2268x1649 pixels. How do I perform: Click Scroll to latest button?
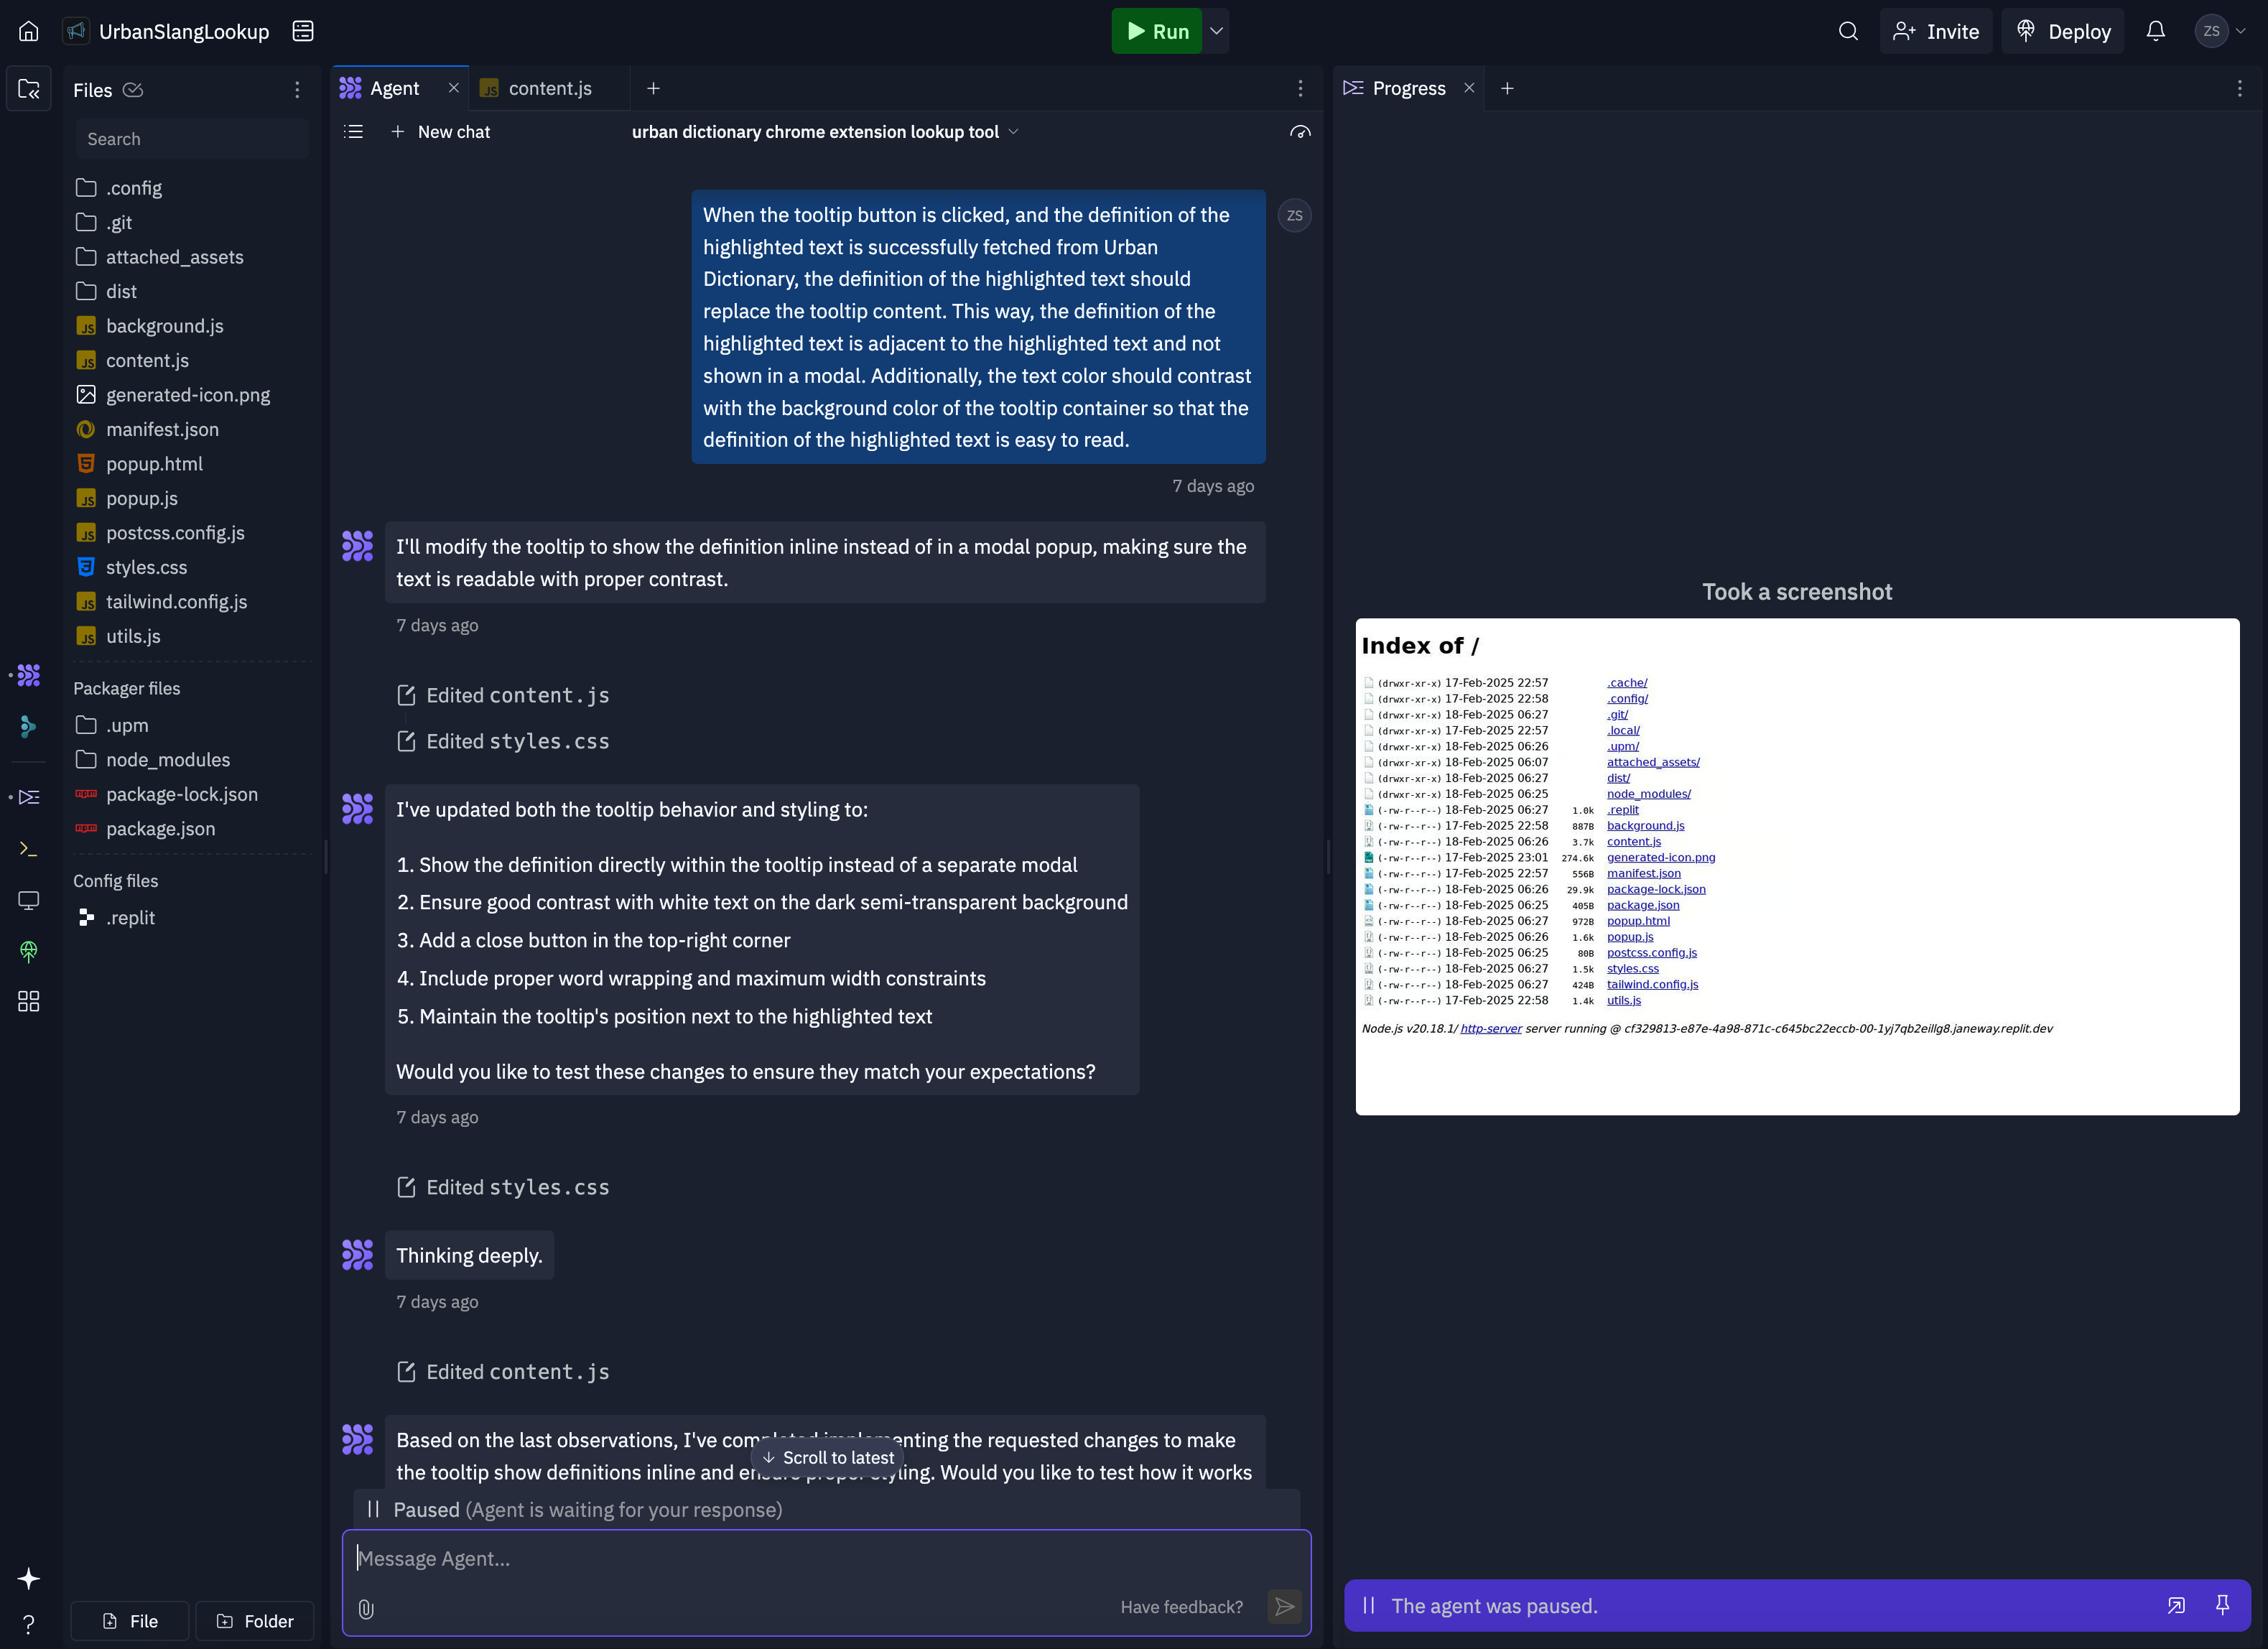point(828,1458)
